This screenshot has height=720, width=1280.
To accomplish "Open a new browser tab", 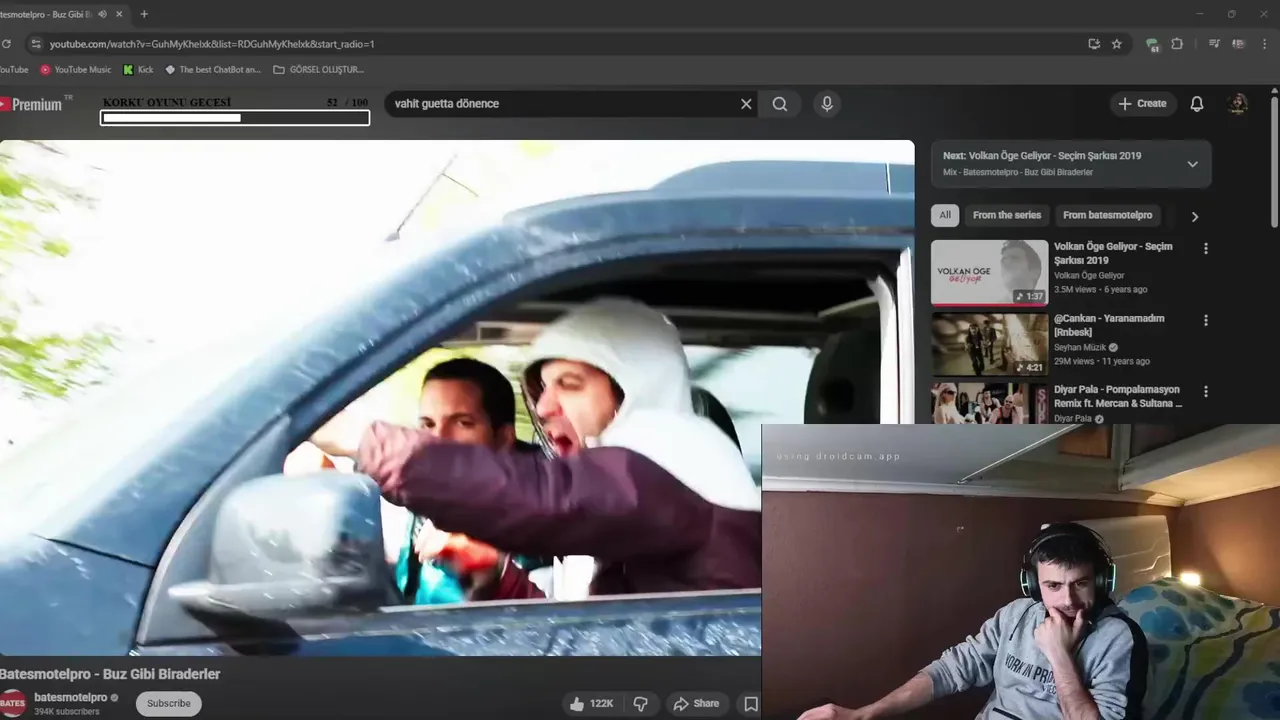I will point(144,14).
